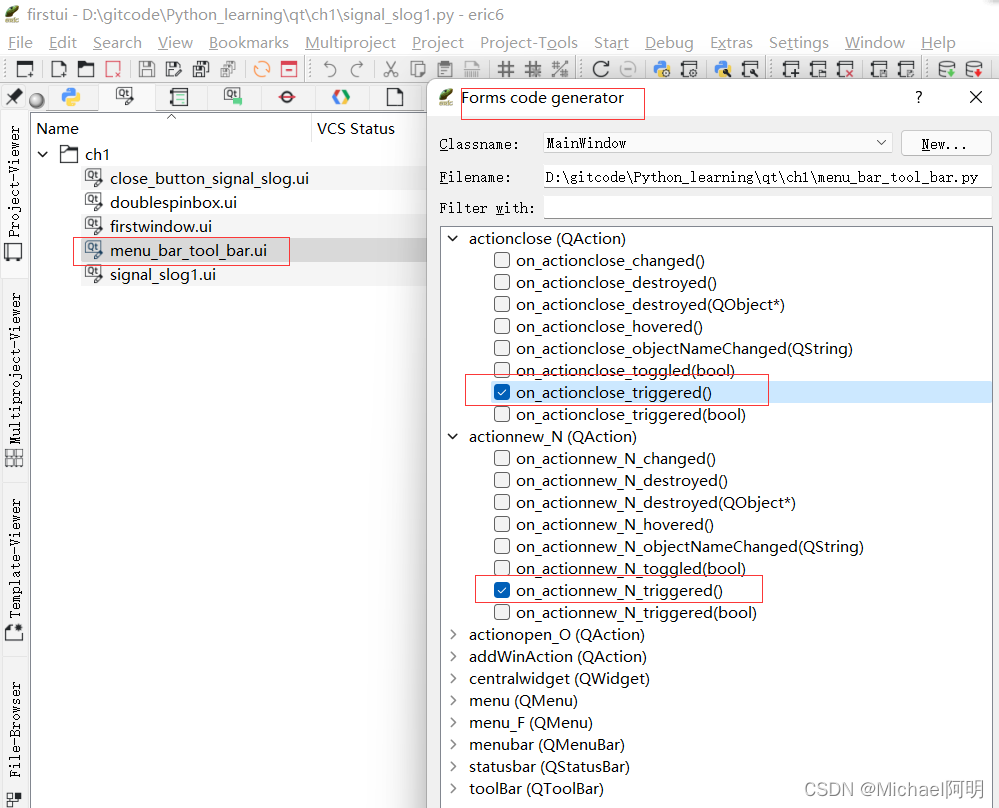The image size is (999, 808).
Task: Switch to Qt Forms tab in project viewer
Action: coord(124,97)
